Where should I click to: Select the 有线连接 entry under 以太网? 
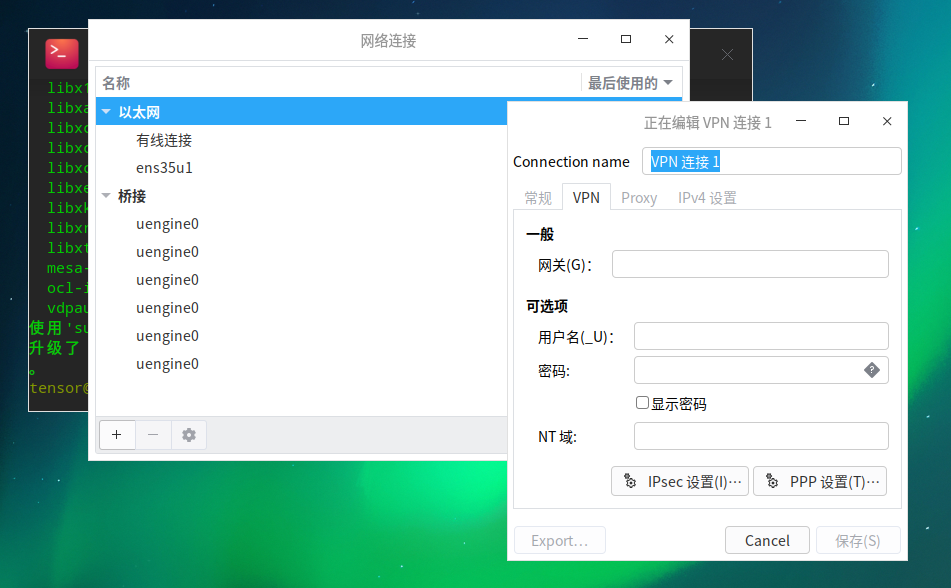tap(164, 139)
